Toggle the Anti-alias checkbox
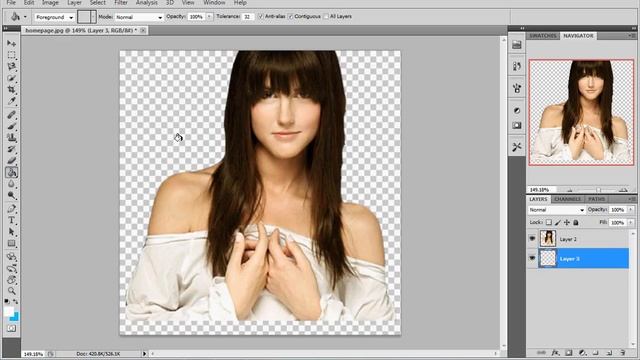 point(261,17)
